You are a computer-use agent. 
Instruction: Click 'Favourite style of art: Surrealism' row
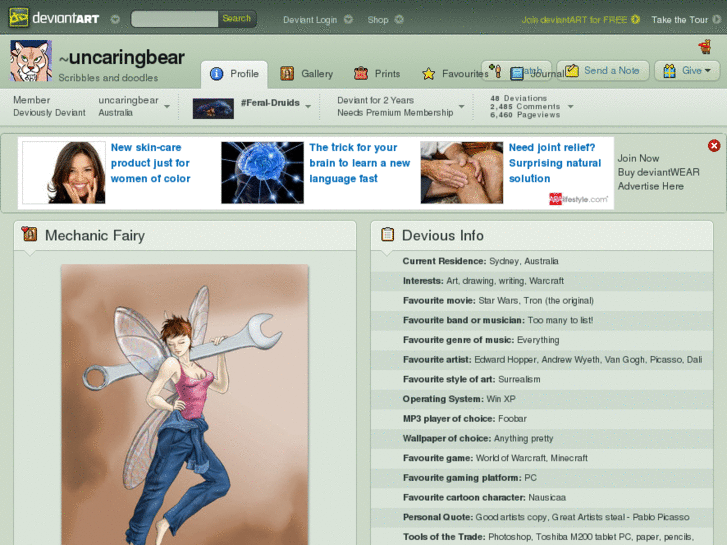tap(542, 379)
